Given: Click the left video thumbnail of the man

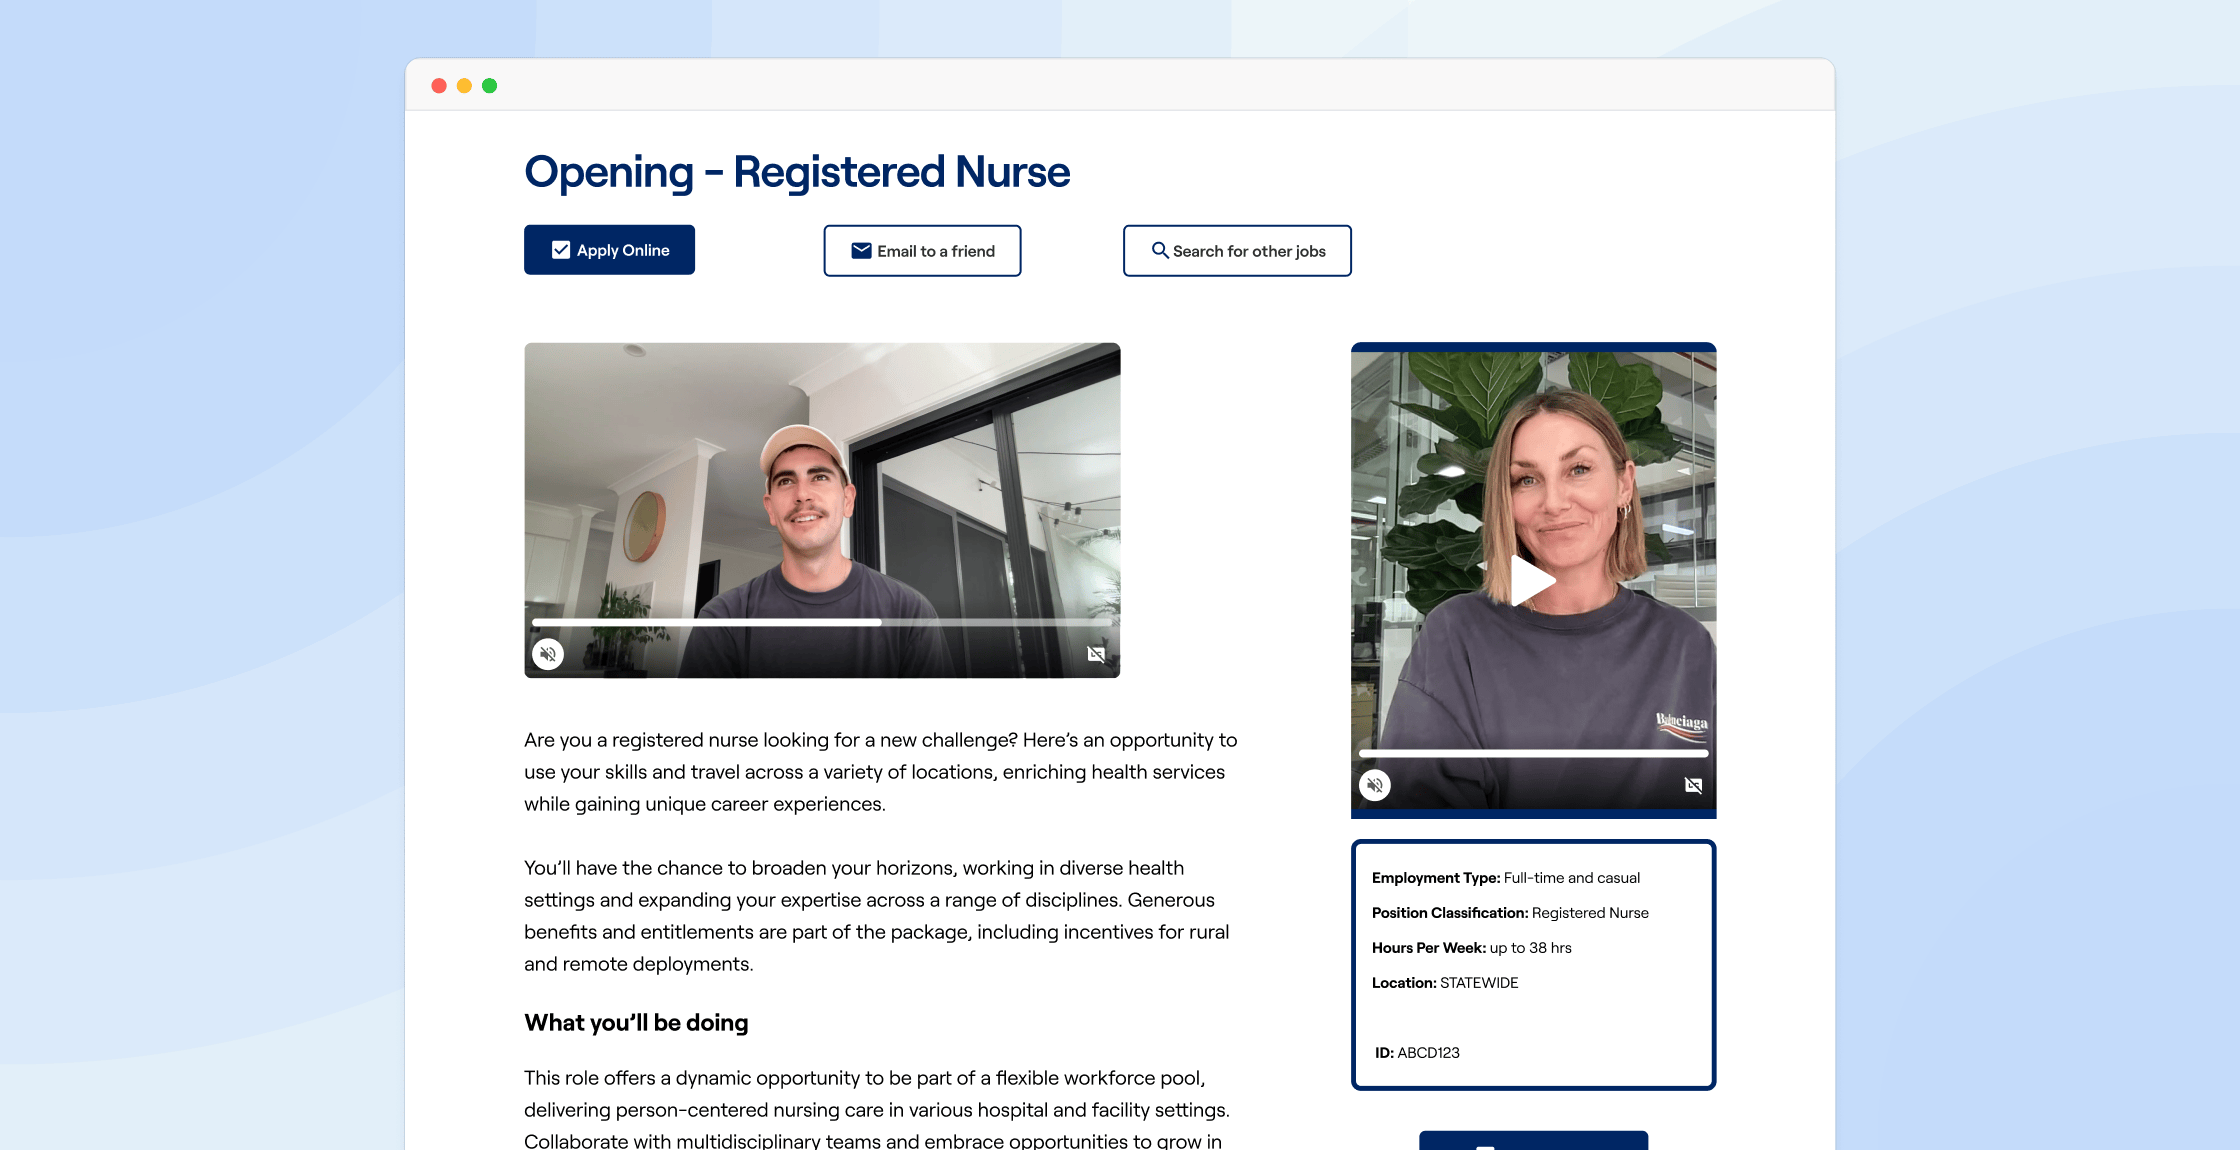Looking at the screenshot, I should (x=822, y=510).
